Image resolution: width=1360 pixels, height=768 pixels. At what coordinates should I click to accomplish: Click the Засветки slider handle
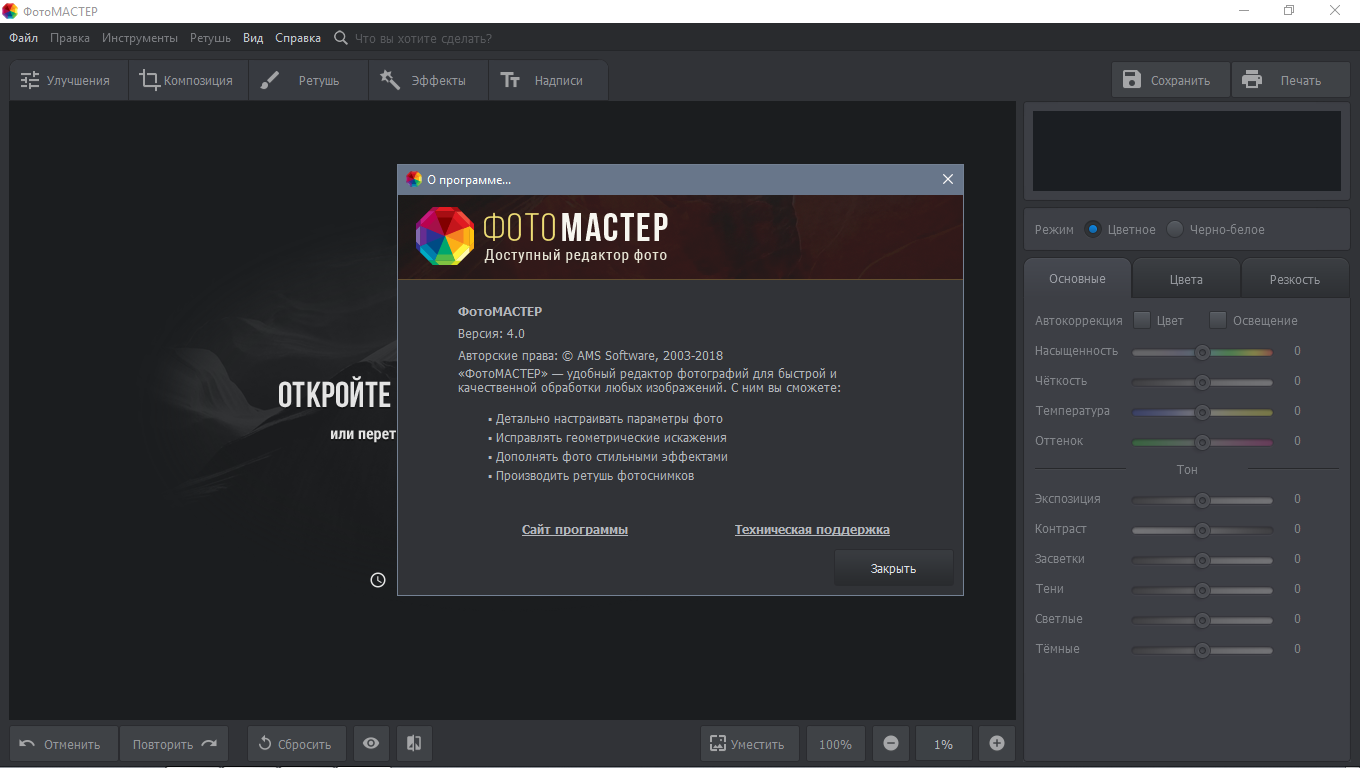tap(1202, 560)
